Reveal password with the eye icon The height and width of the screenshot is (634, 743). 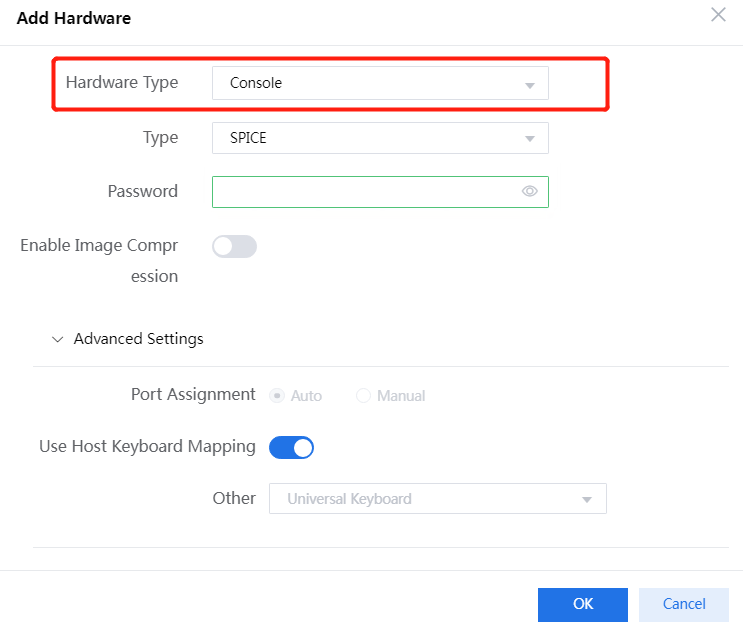[530, 192]
